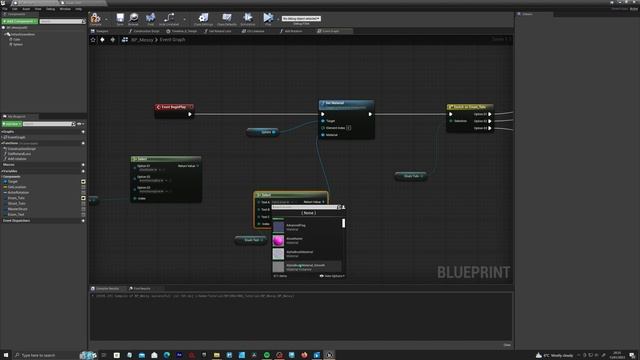Toggle the visibility eye for SetLocation variable
Viewport: 640px width, 360px height.
pos(83,187)
